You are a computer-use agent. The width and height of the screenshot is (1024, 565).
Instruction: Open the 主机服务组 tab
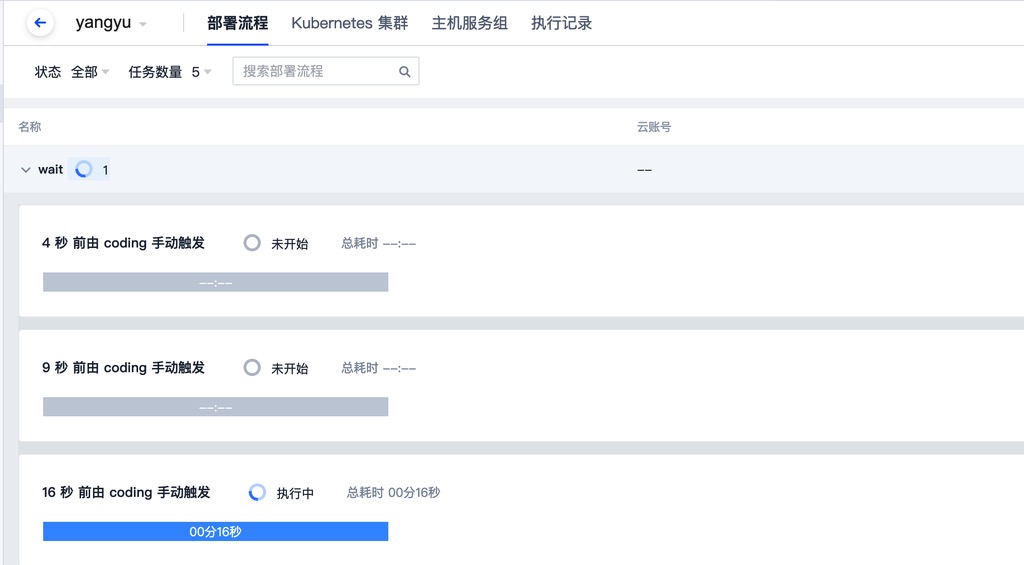[x=469, y=23]
